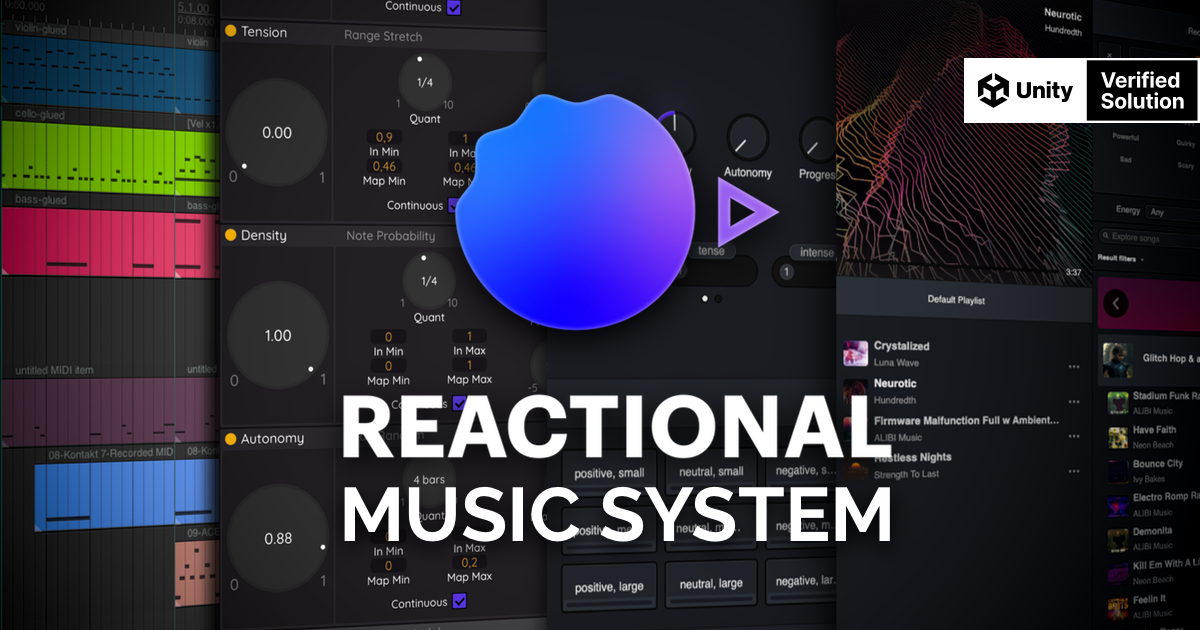
Task: Click the positive, large button
Action: [608, 586]
